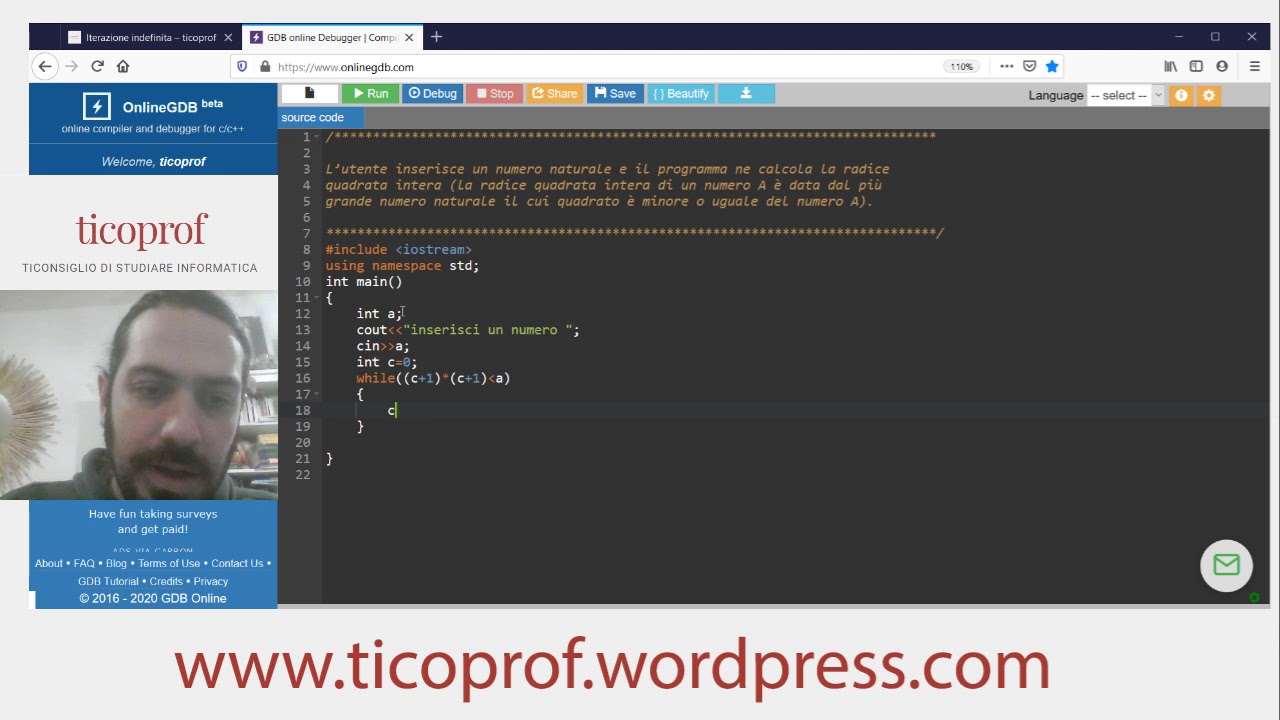The image size is (1280, 720).
Task: Go forward in browser history
Action: (x=71, y=66)
